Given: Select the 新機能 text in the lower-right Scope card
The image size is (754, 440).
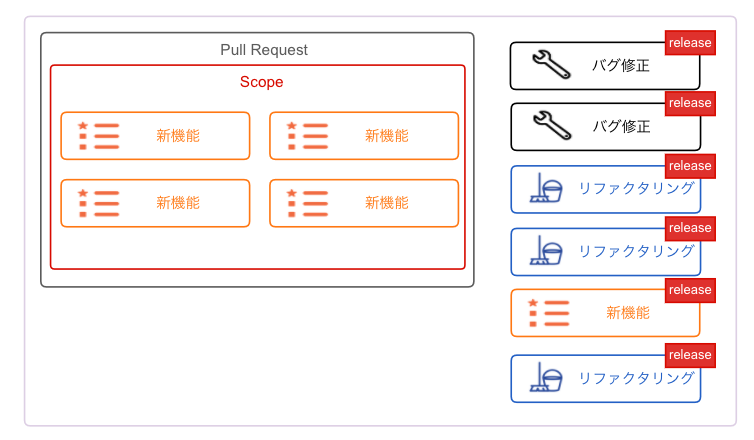Looking at the screenshot, I should coord(387,203).
